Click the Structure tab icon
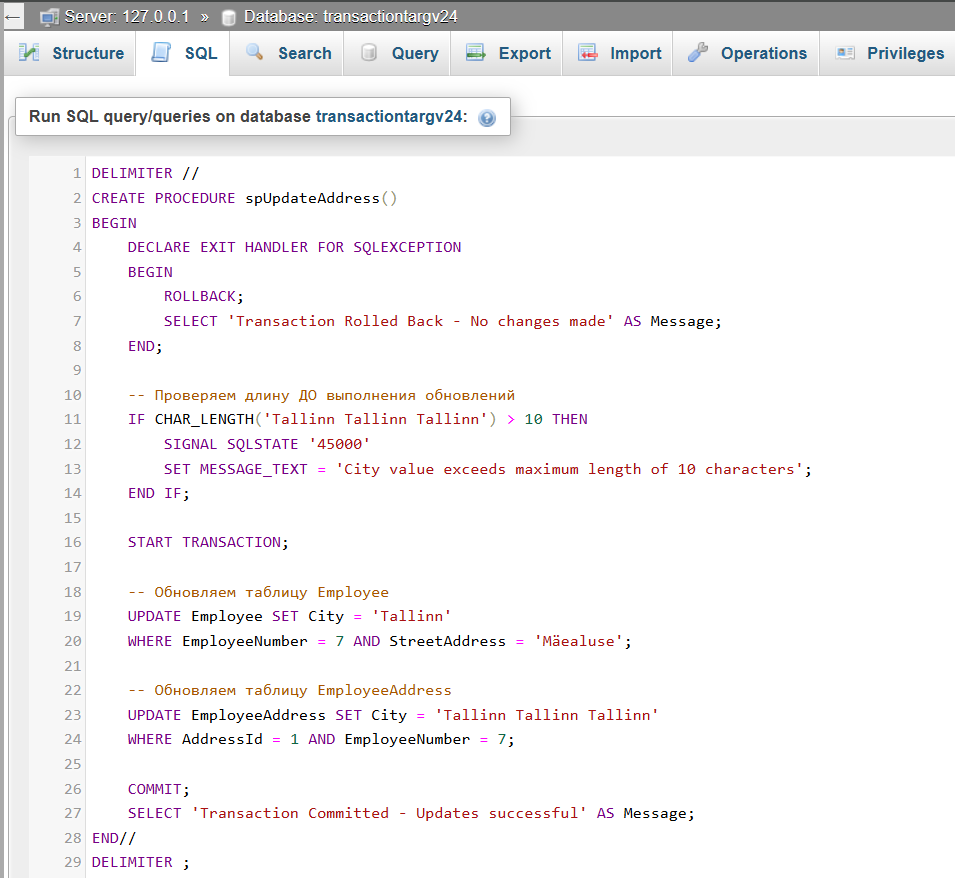The width and height of the screenshot is (955, 878). [29, 53]
